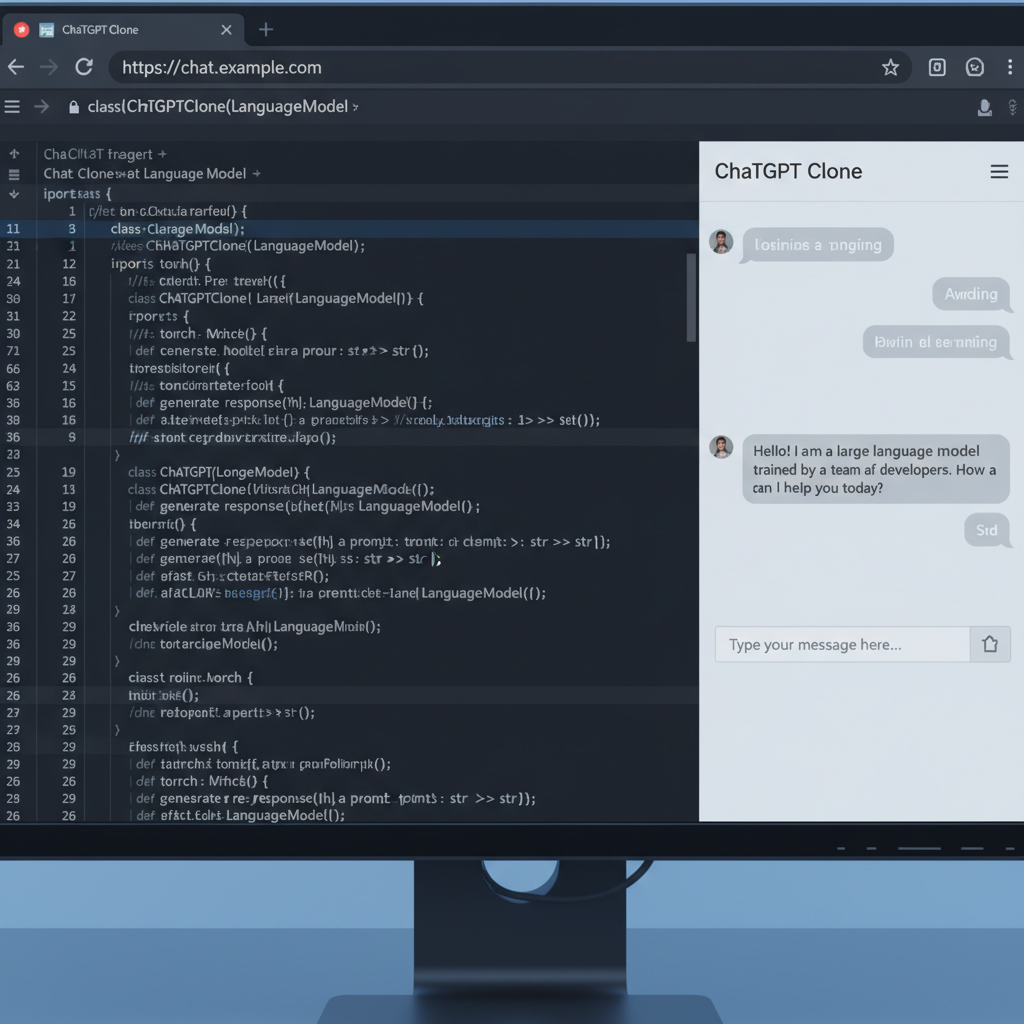Click the 'Iosinios a ɲnging' chat bubble

[x=818, y=245]
